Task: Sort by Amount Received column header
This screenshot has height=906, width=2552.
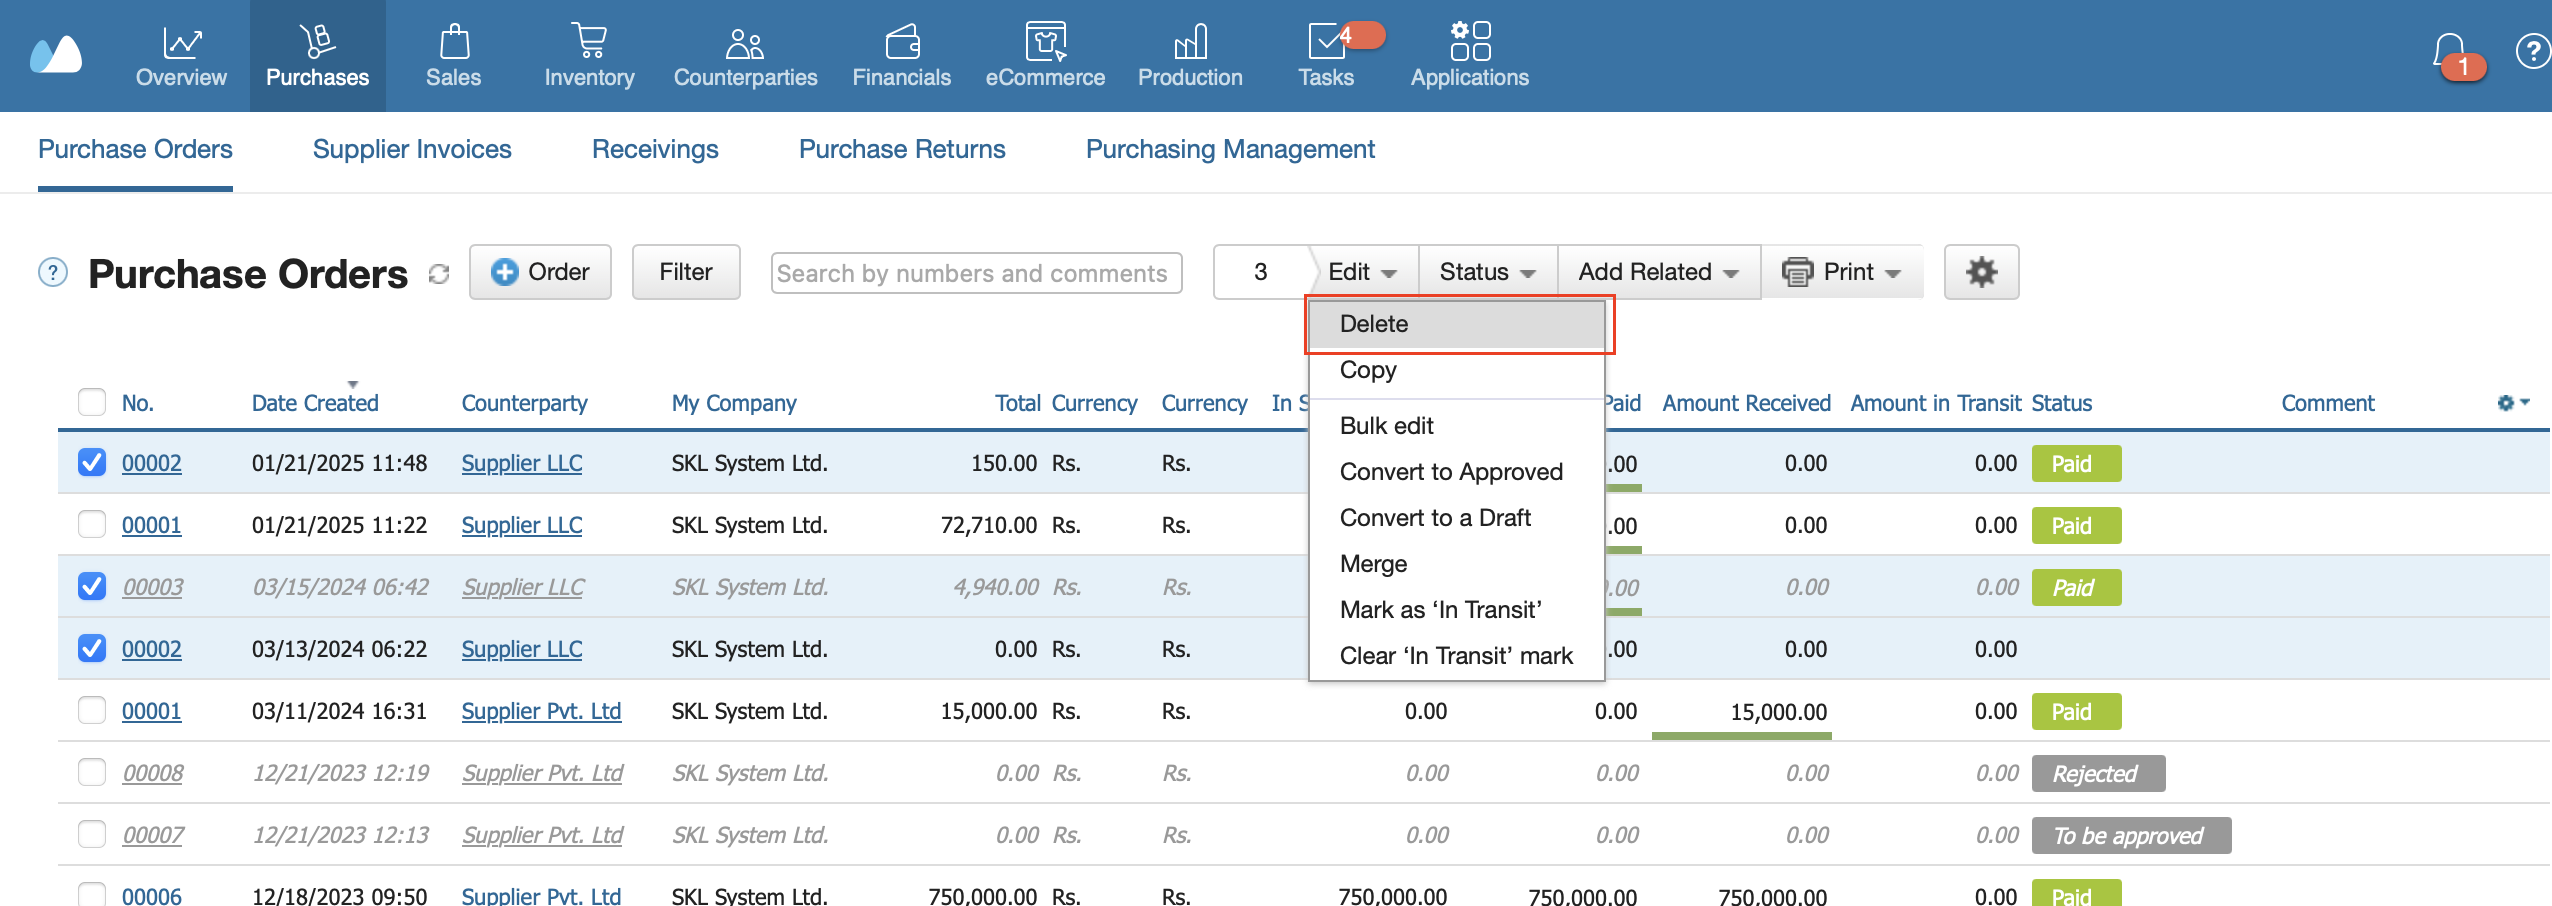Action: [1746, 403]
